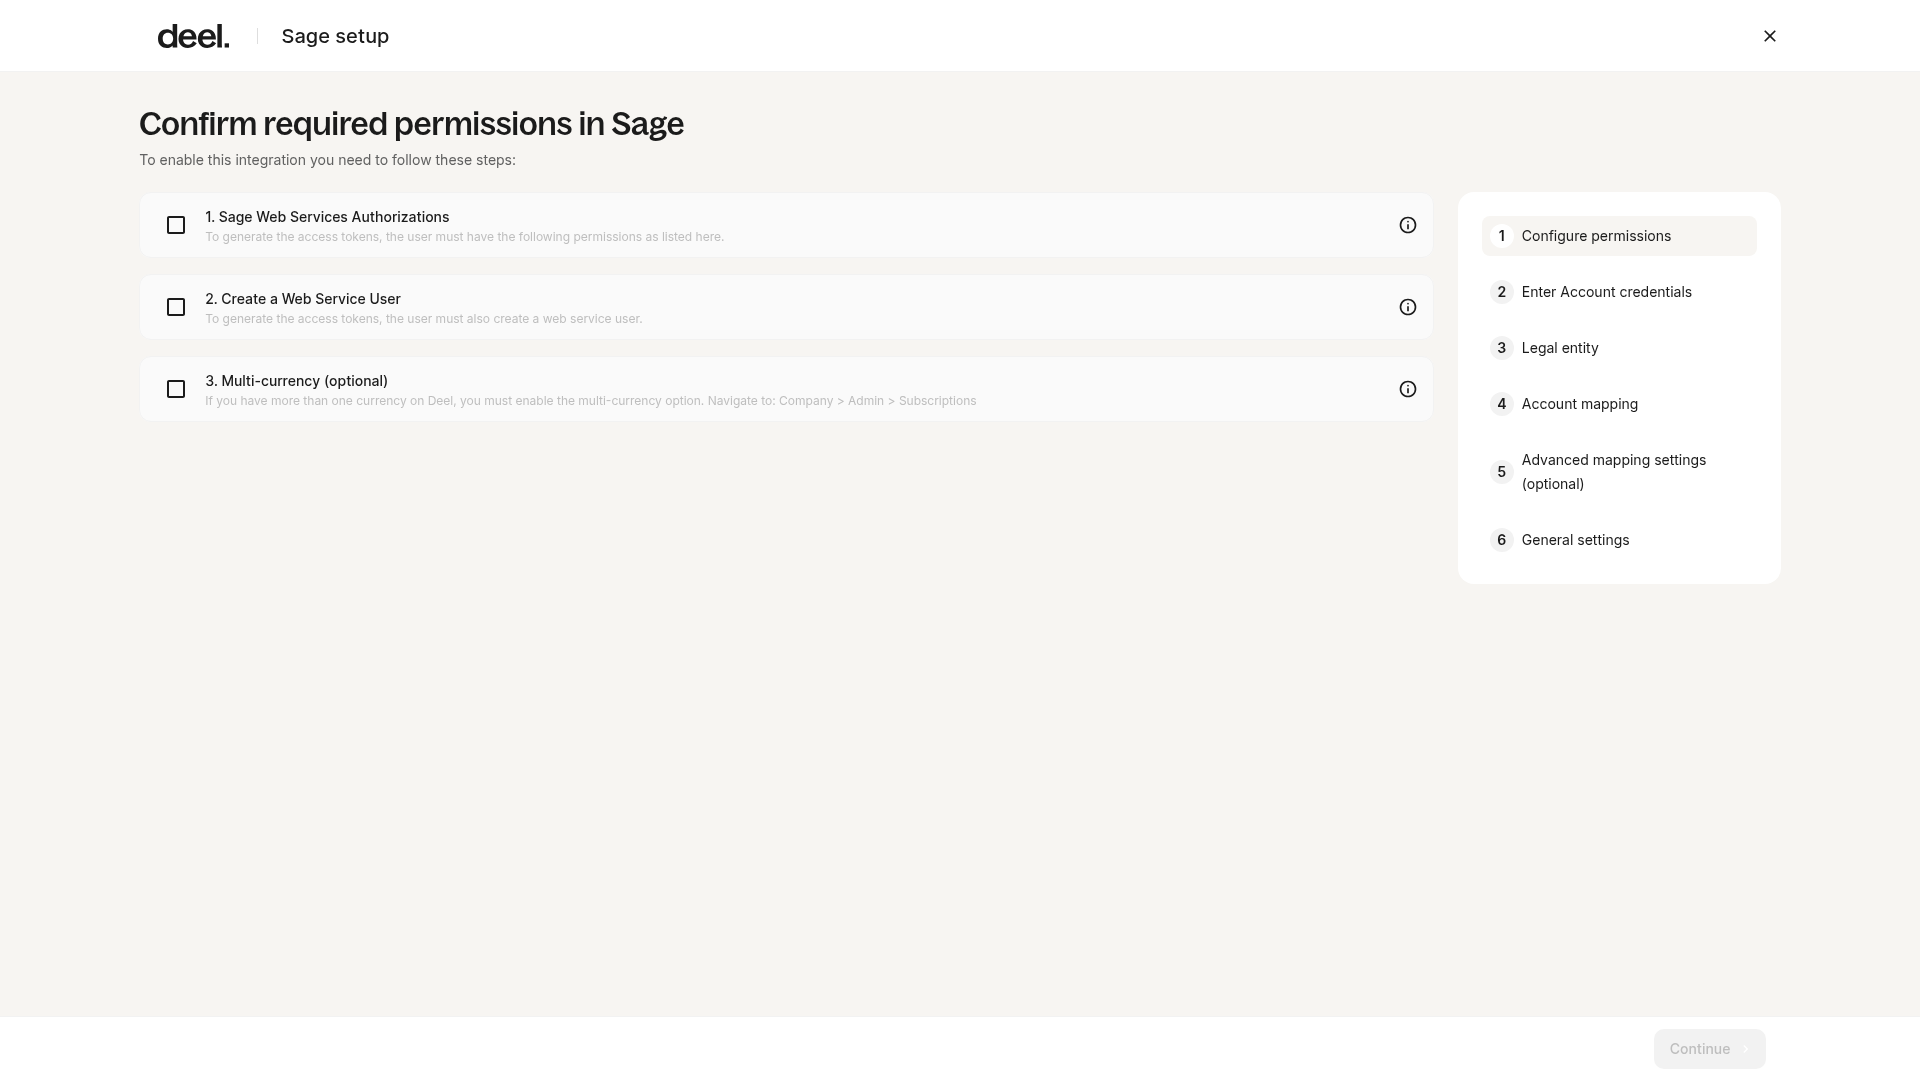Screen dimensions: 1920x1080
Task: Click '3. Multi-currency (optional)' title
Action: 296,381
